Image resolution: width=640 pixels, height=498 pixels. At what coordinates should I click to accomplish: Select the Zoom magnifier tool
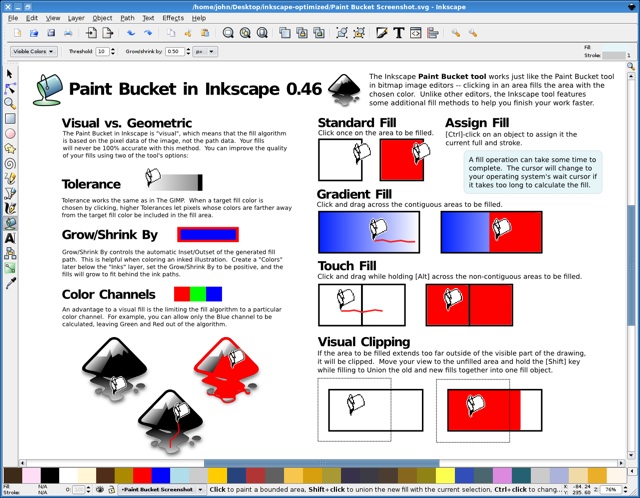coord(10,103)
